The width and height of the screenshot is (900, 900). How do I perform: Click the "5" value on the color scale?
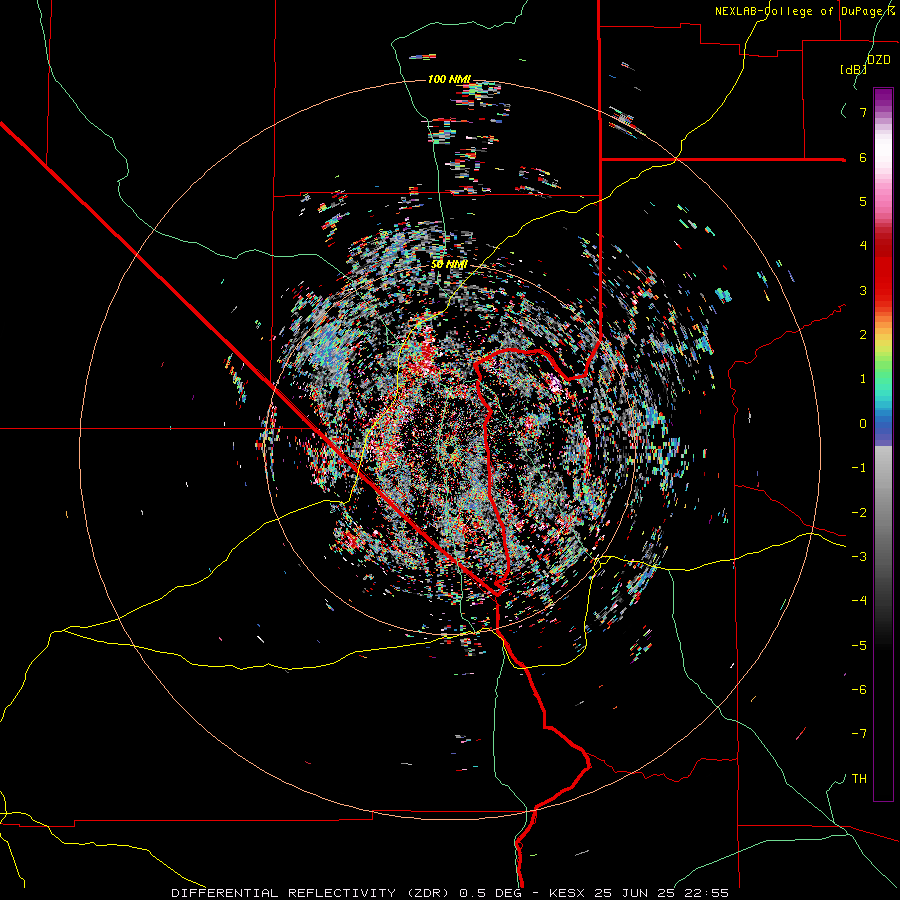(x=863, y=201)
